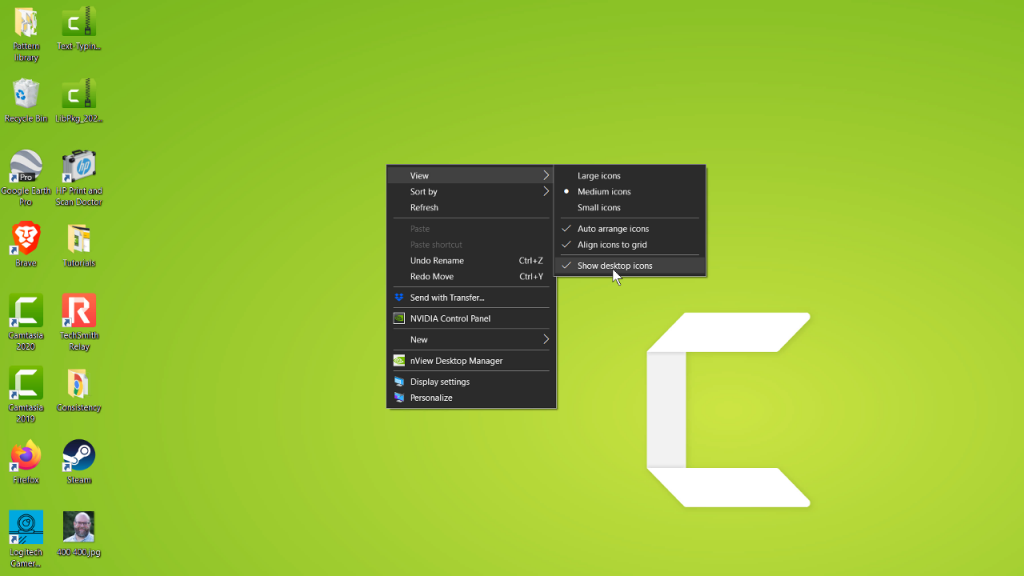Toggle Auto arrange icons
The image size is (1024, 576).
[630, 229]
